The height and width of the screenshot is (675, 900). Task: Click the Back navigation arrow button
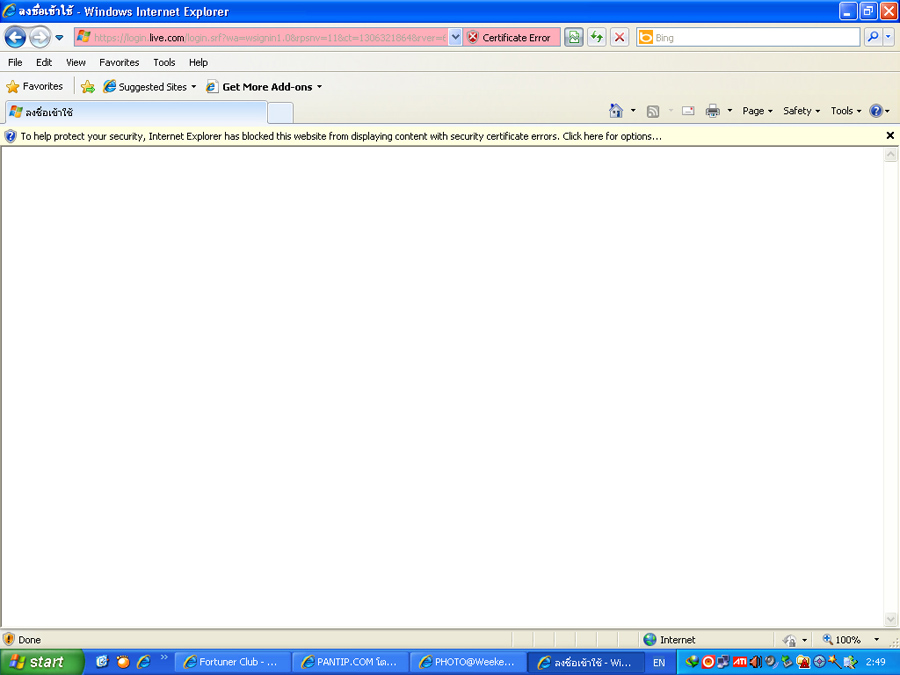click(x=15, y=38)
